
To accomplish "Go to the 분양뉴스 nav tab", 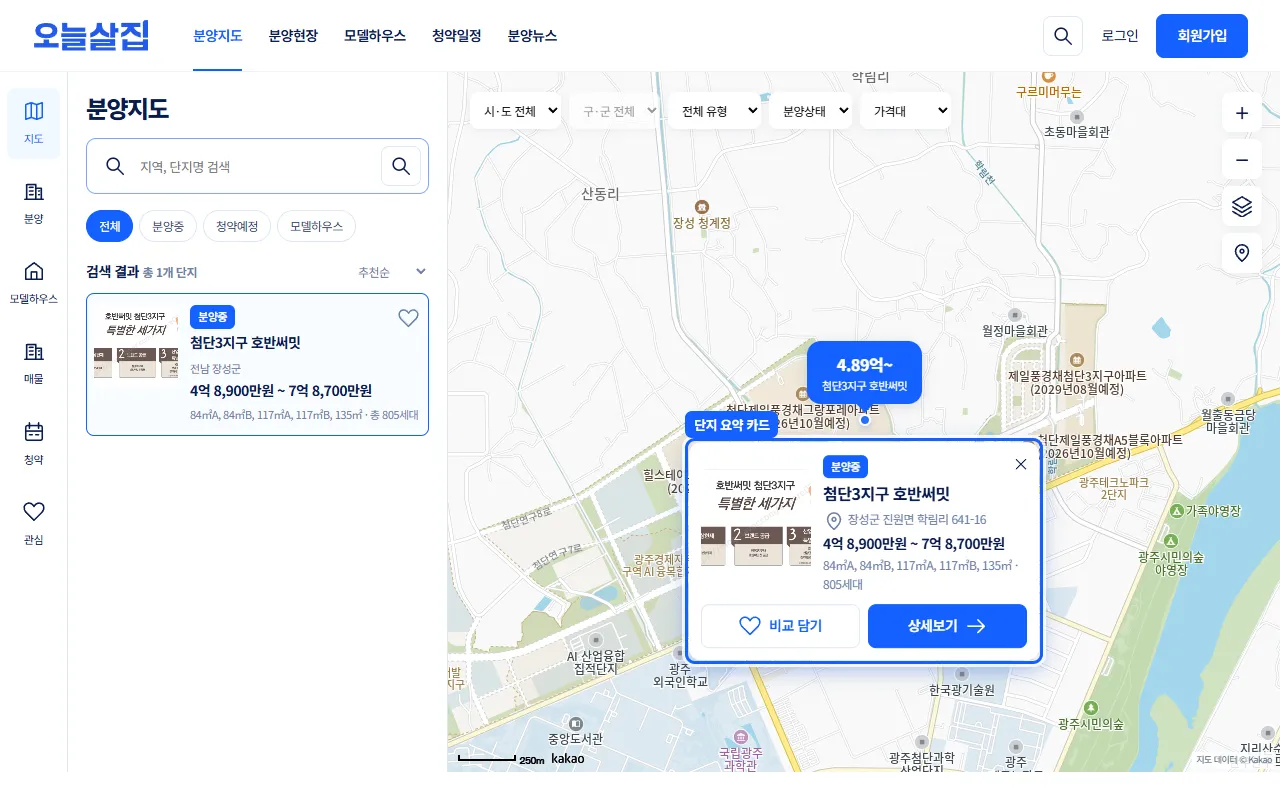I will pos(532,36).
